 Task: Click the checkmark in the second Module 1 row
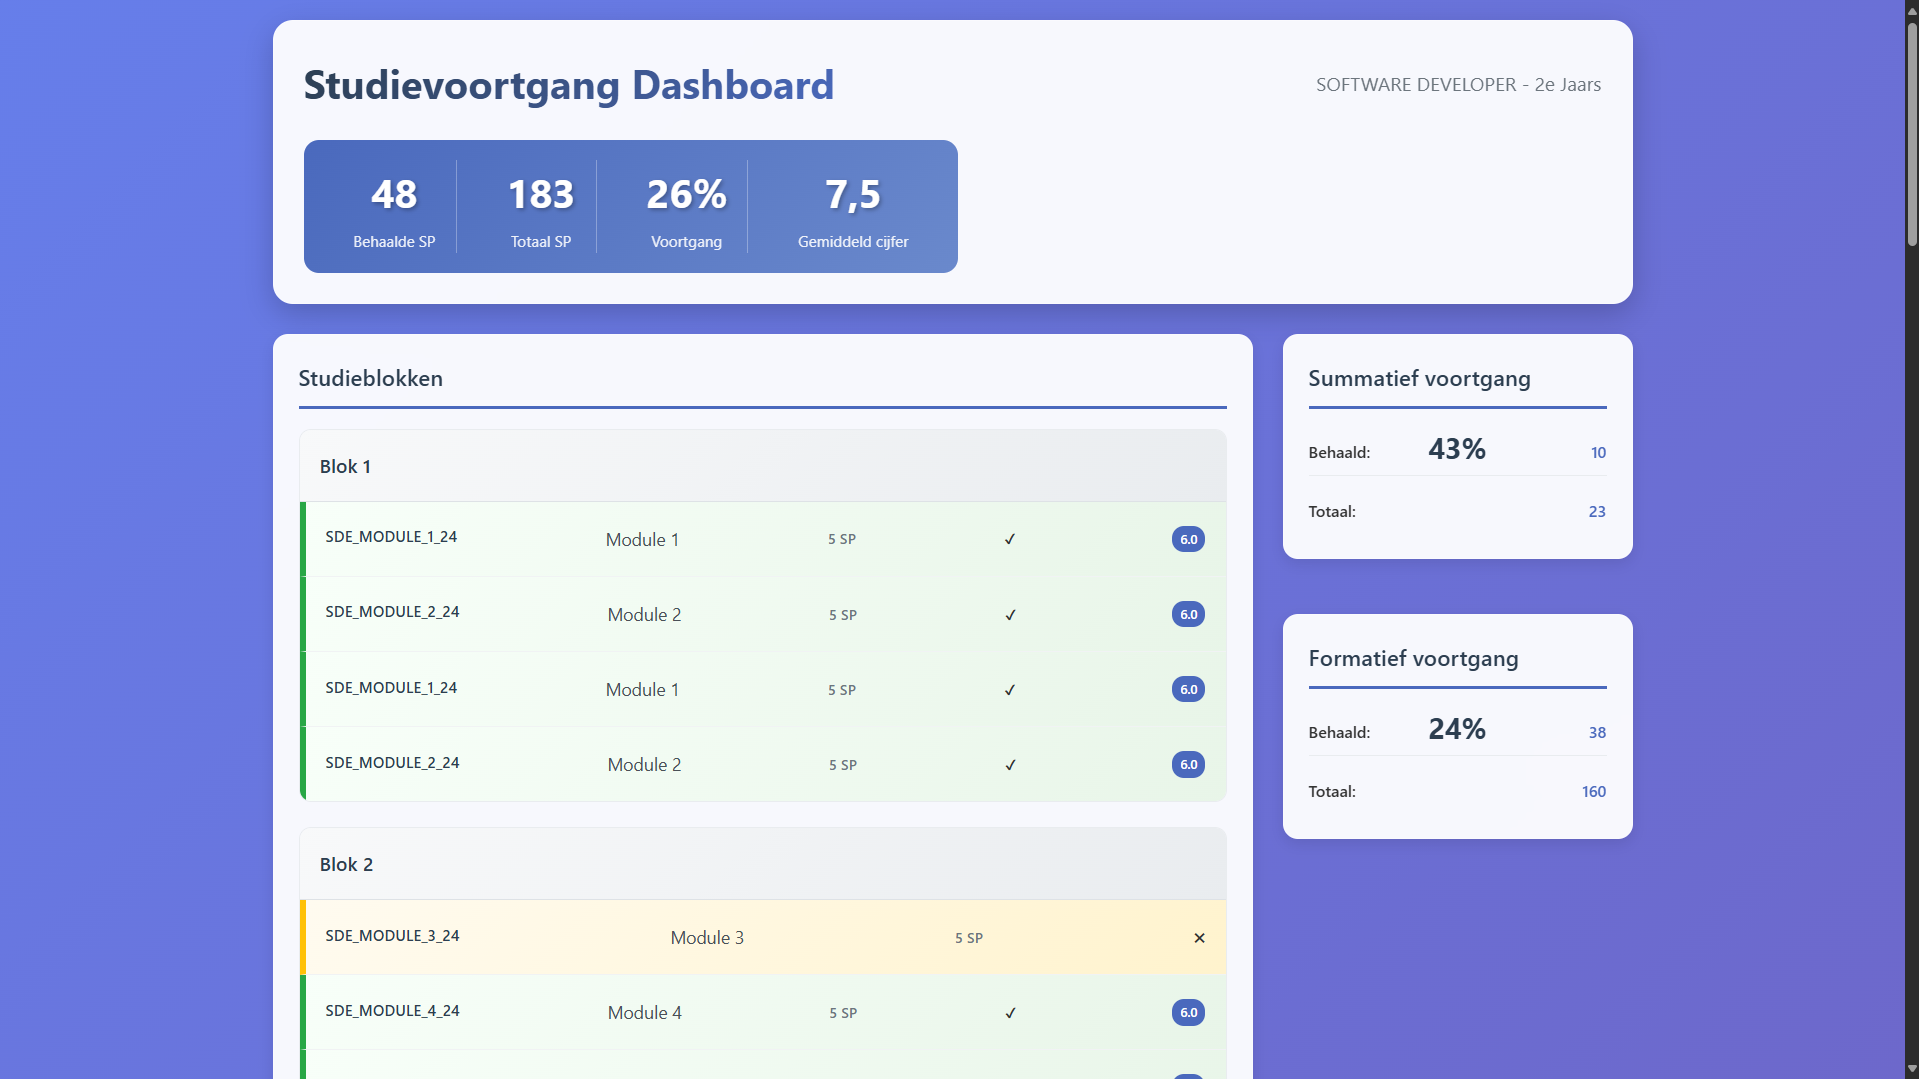1010,690
